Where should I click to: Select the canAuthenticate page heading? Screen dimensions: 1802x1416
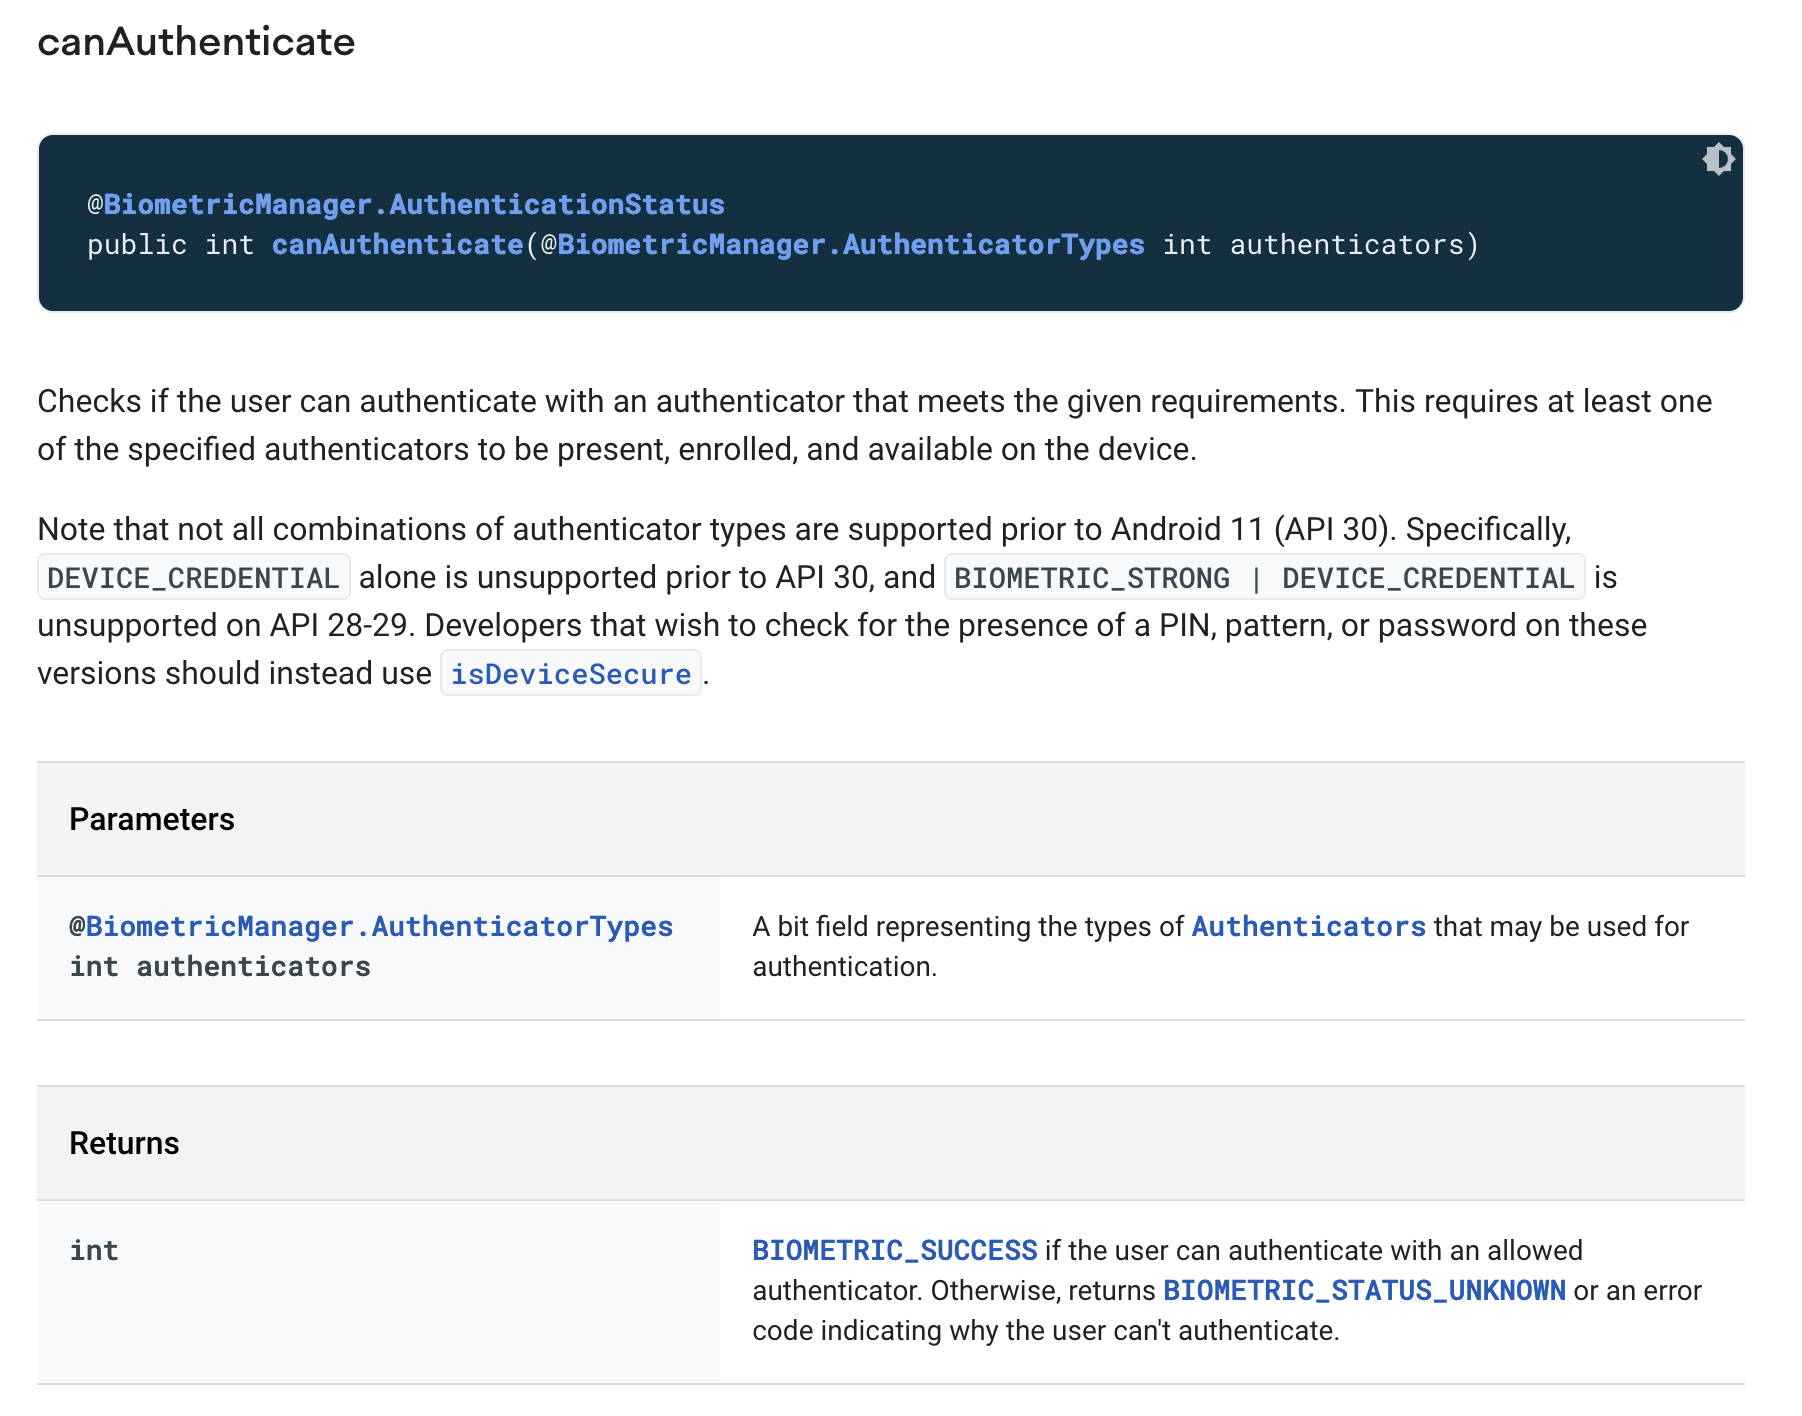(196, 42)
